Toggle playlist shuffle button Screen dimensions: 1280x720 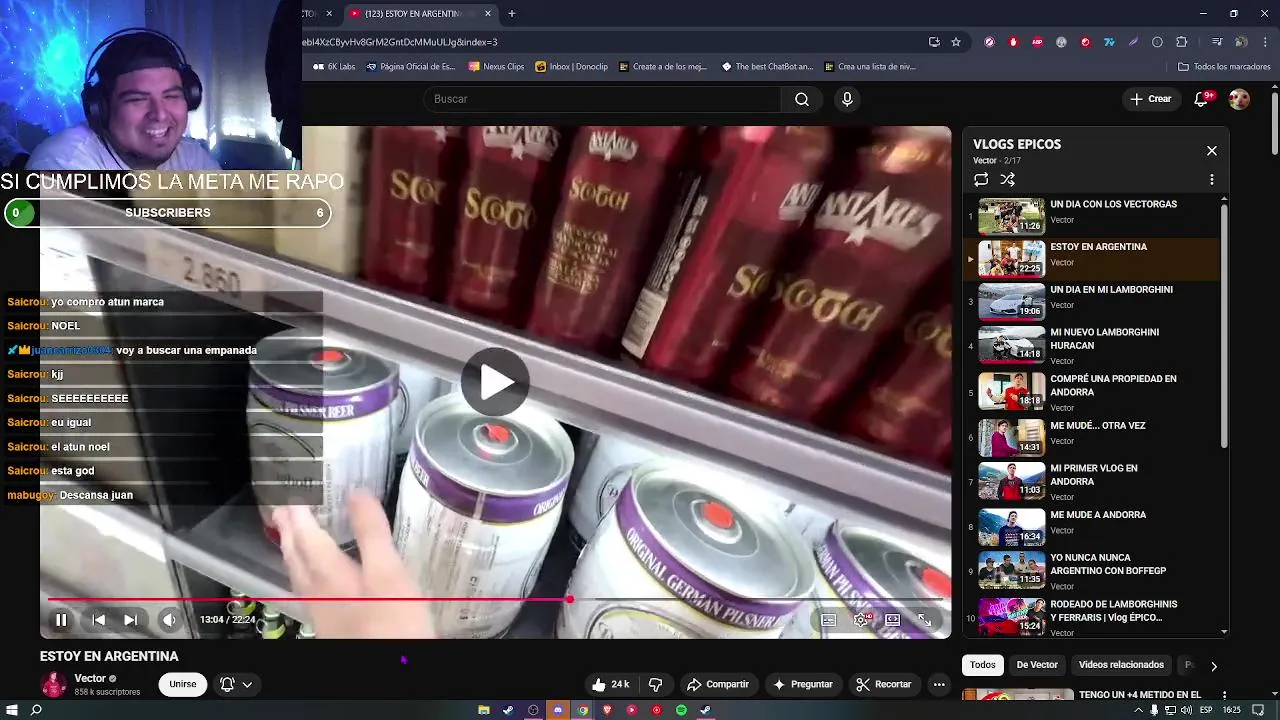click(1008, 180)
